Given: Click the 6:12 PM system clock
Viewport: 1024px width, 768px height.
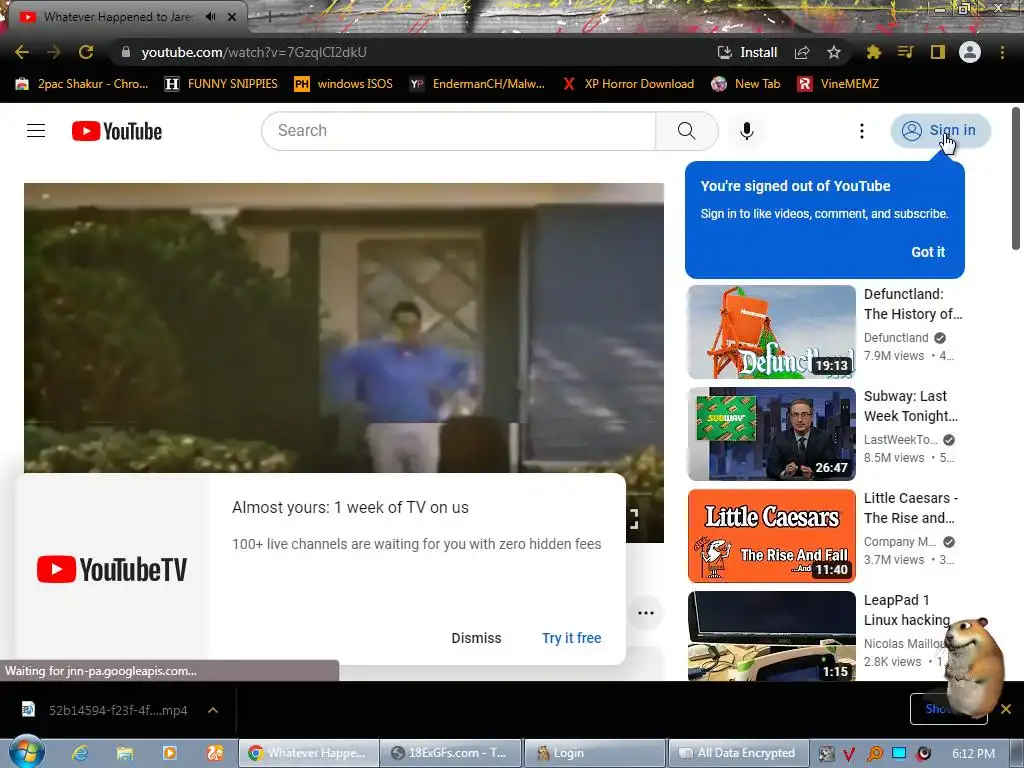Looking at the screenshot, I should pyautogui.click(x=973, y=753).
